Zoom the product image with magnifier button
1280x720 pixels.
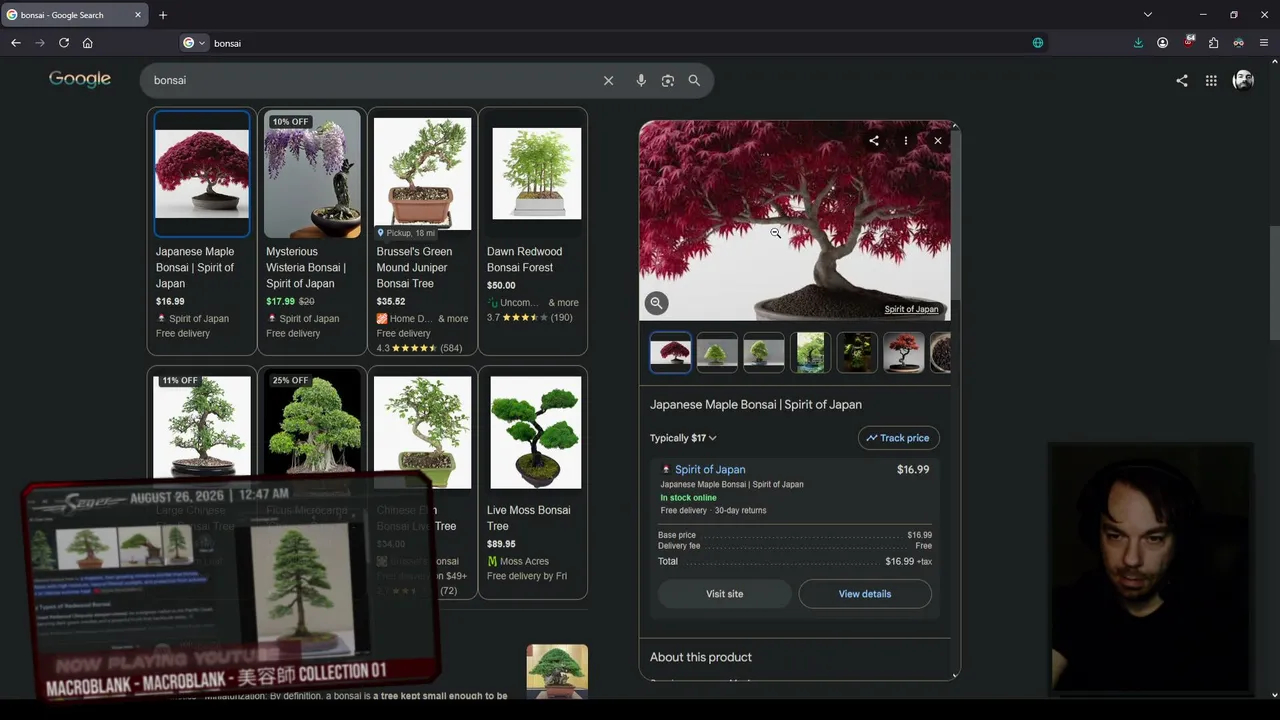click(x=656, y=303)
